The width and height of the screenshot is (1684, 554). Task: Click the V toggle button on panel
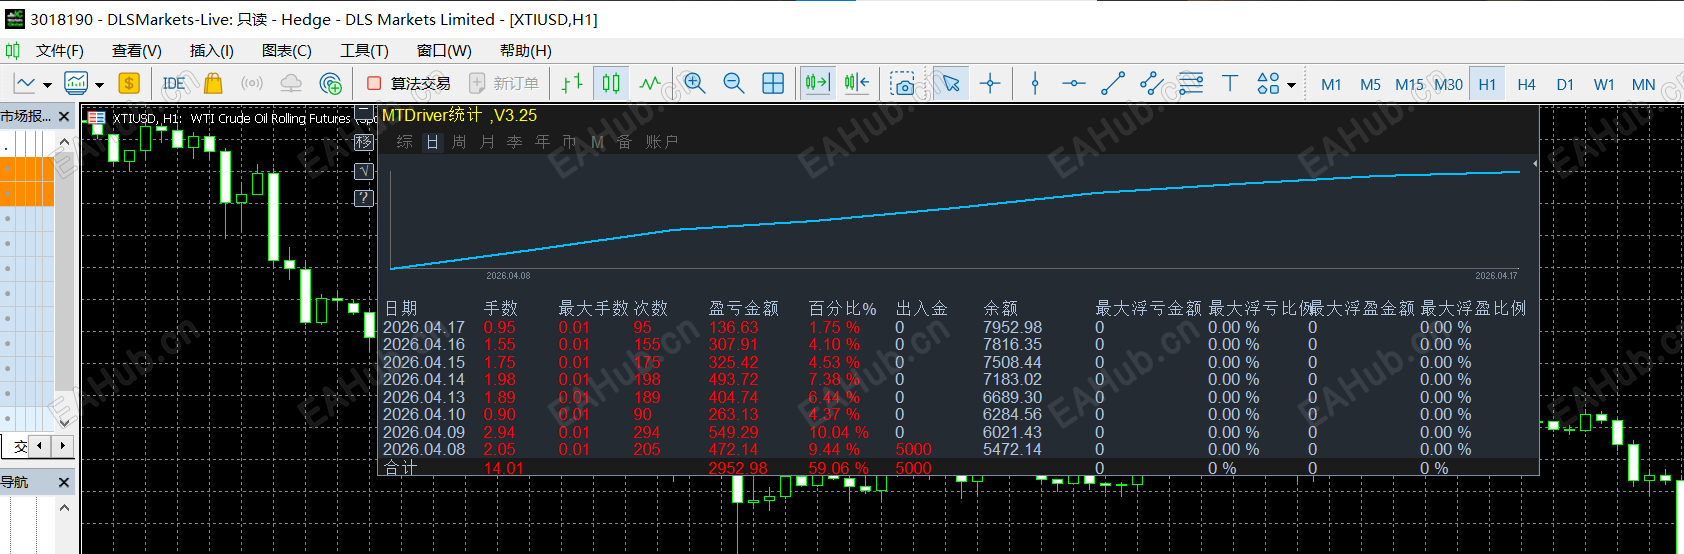[x=364, y=171]
